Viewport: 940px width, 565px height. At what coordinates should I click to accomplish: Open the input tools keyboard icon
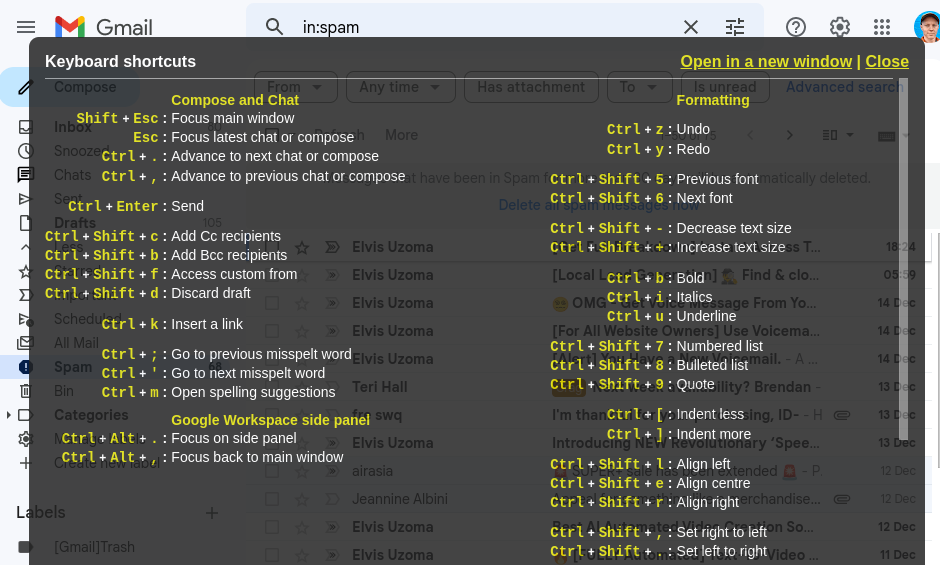pos(887,136)
